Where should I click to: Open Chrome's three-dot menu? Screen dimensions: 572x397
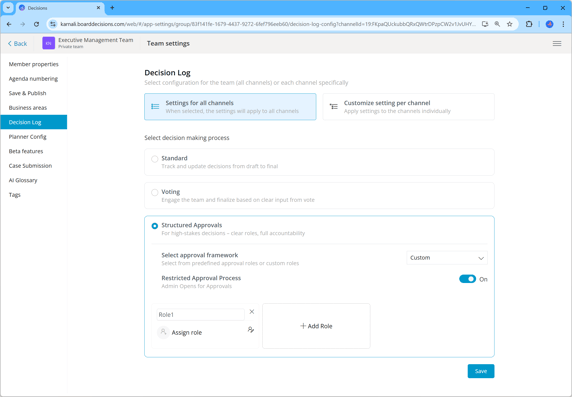click(563, 24)
